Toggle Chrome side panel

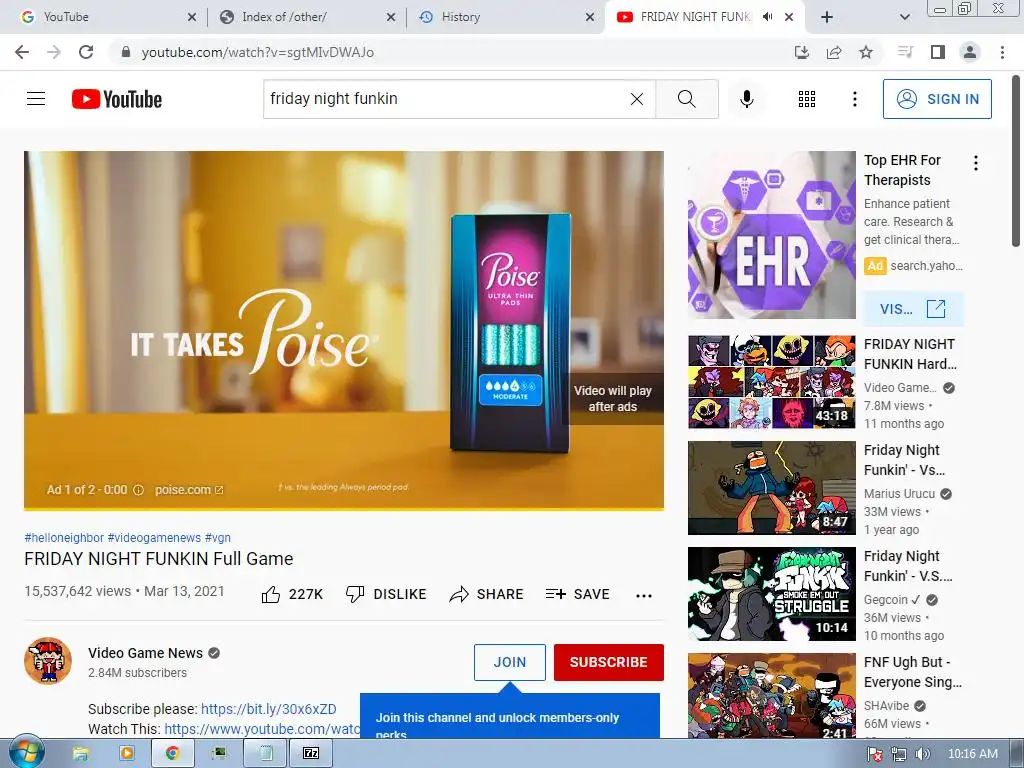pyautogui.click(x=938, y=52)
